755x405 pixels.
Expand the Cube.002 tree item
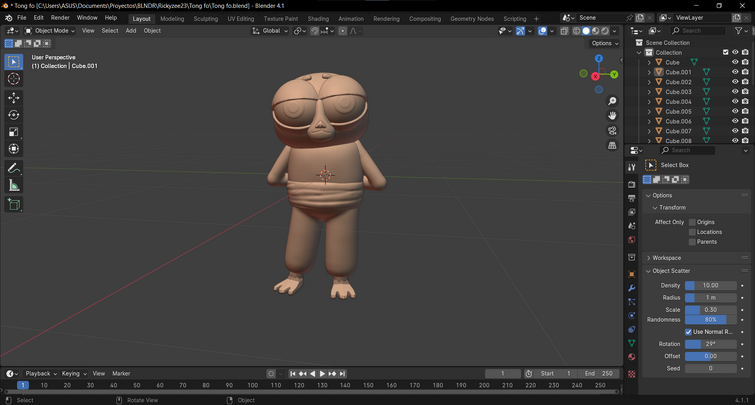point(649,82)
